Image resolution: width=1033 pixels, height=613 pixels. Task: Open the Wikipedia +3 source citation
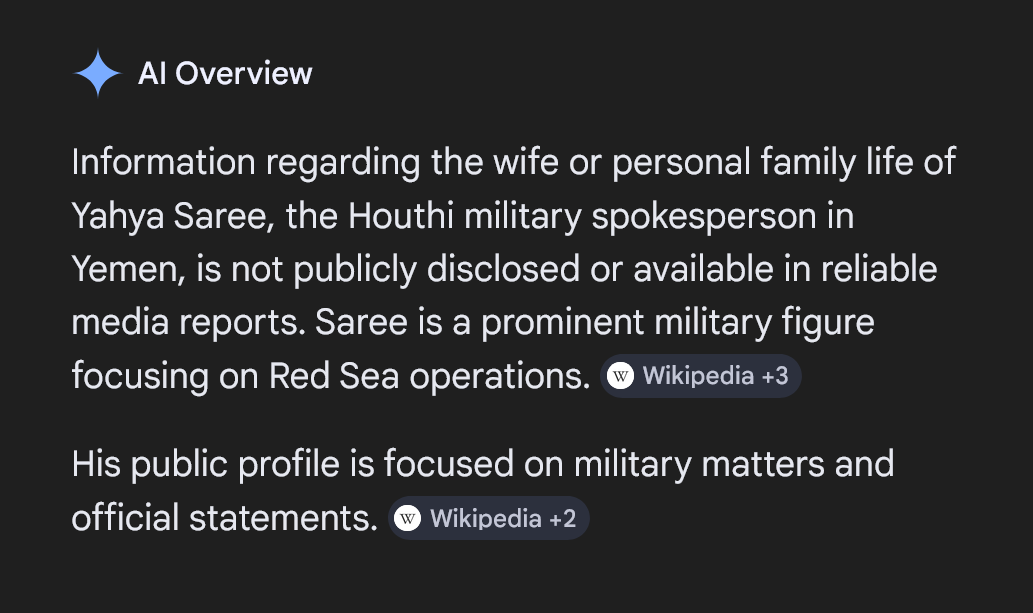[698, 376]
